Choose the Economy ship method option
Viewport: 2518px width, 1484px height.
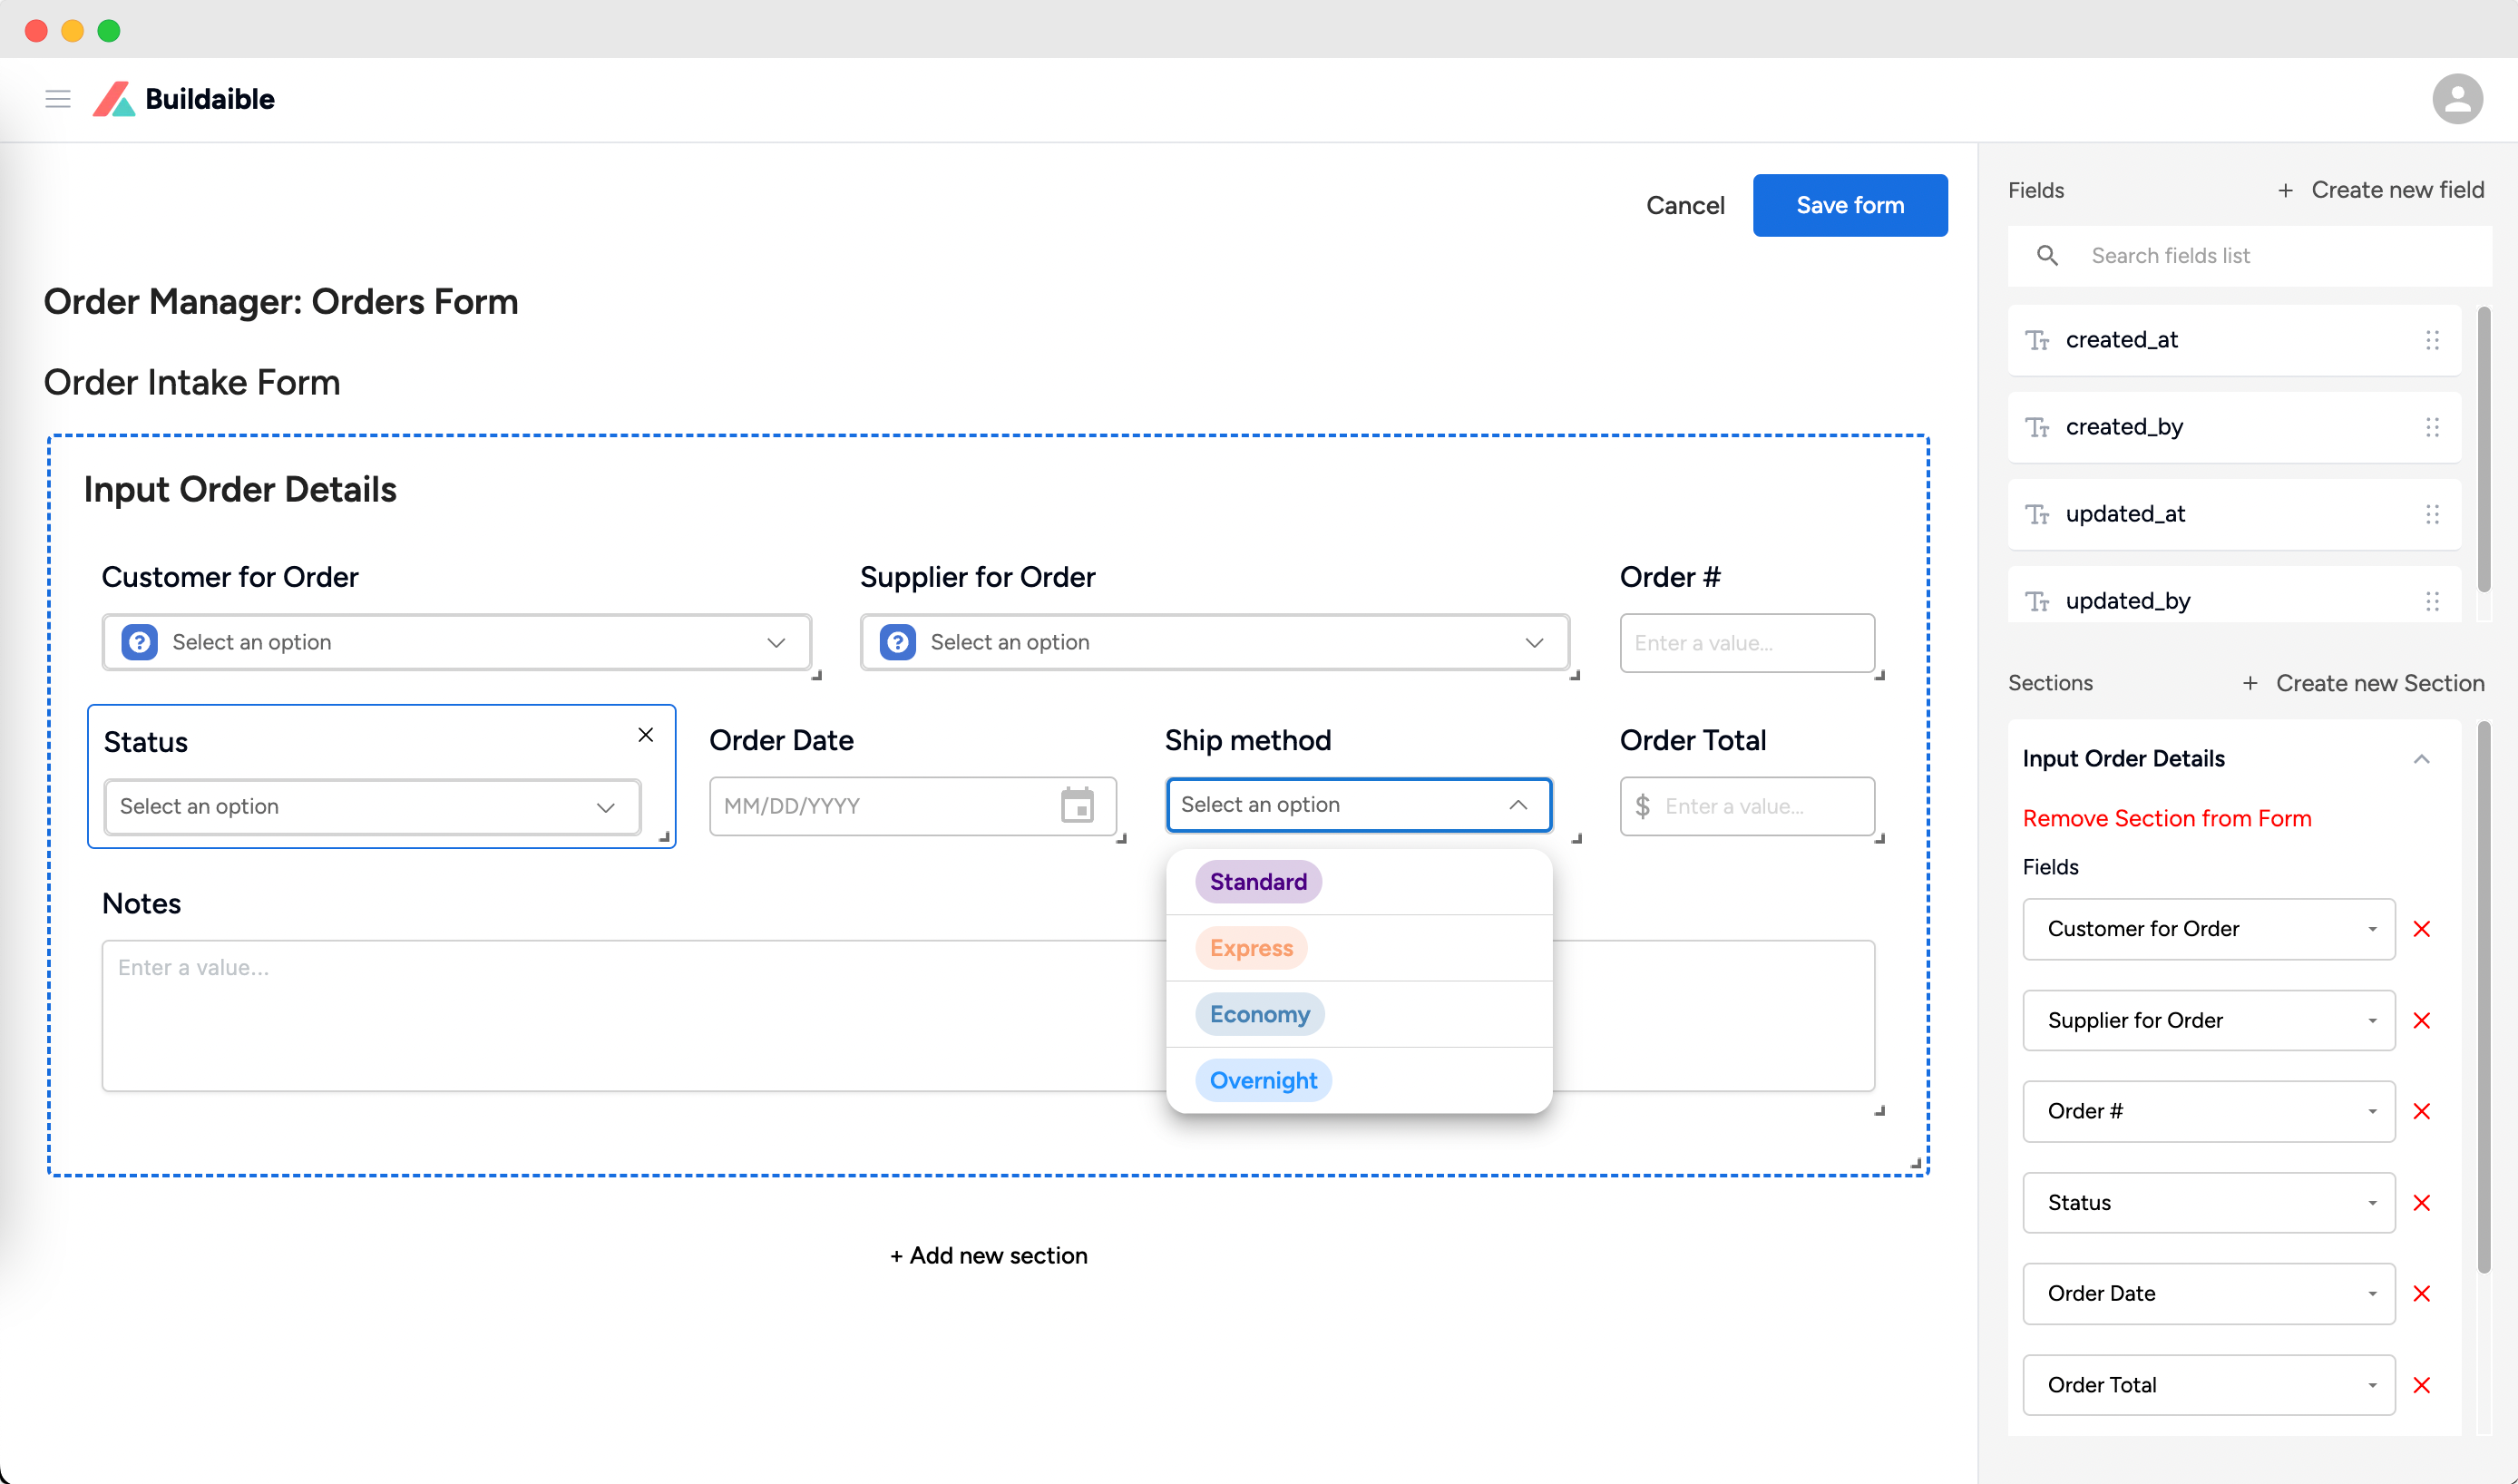point(1358,1014)
